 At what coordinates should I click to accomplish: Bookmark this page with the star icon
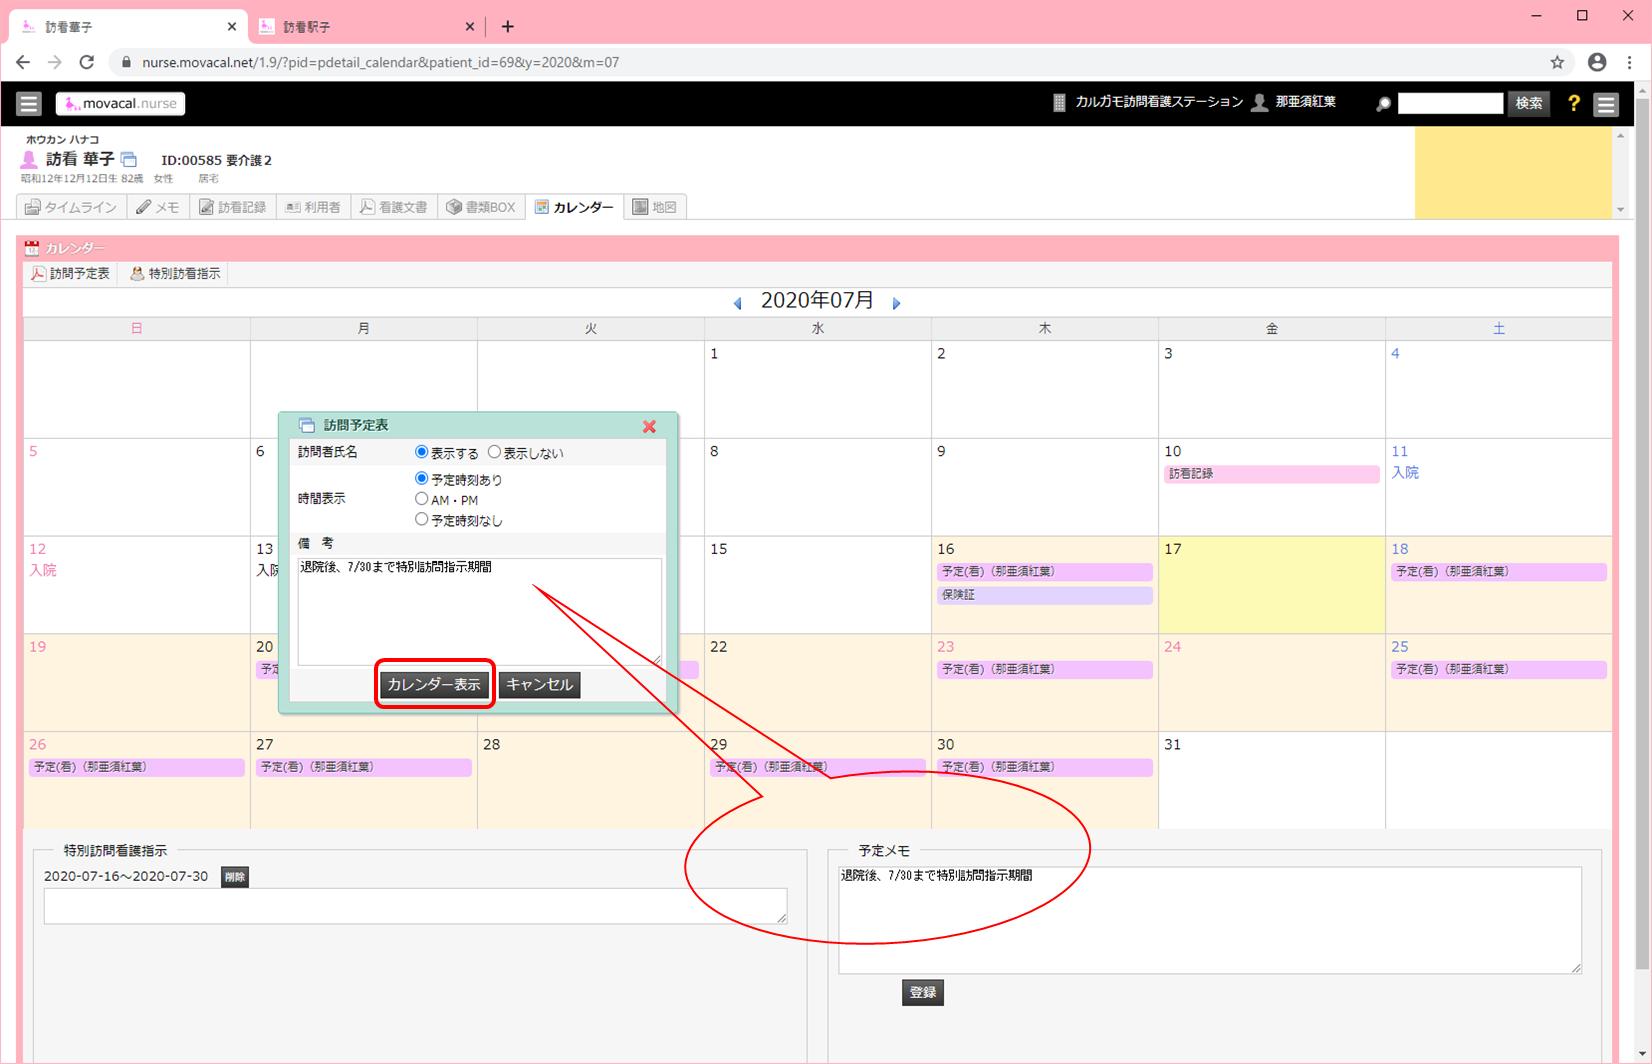(1557, 62)
